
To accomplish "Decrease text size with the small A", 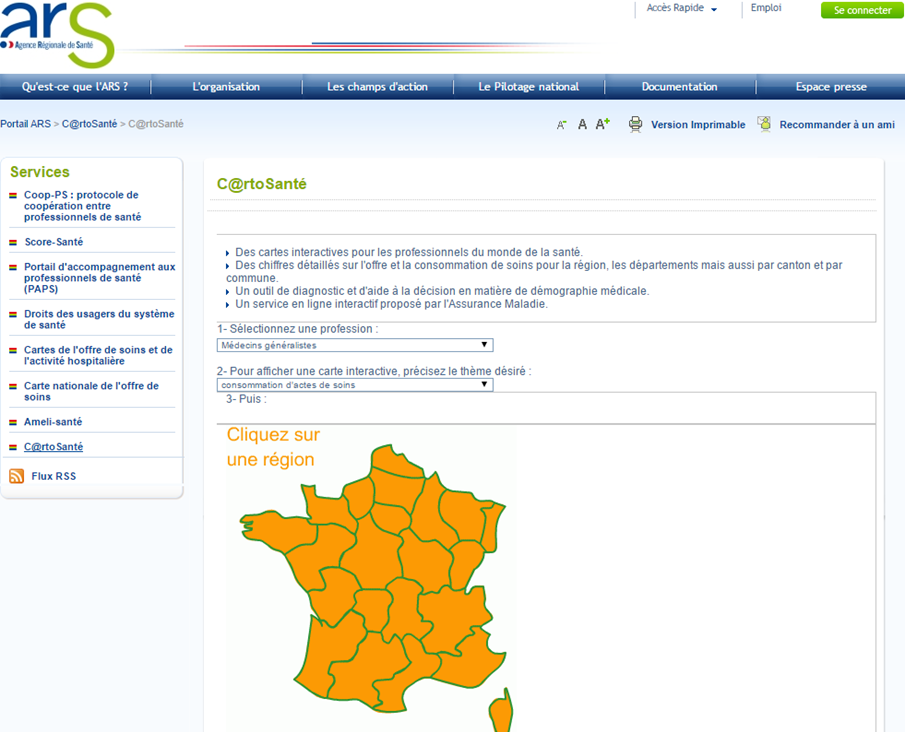I will [x=561, y=125].
